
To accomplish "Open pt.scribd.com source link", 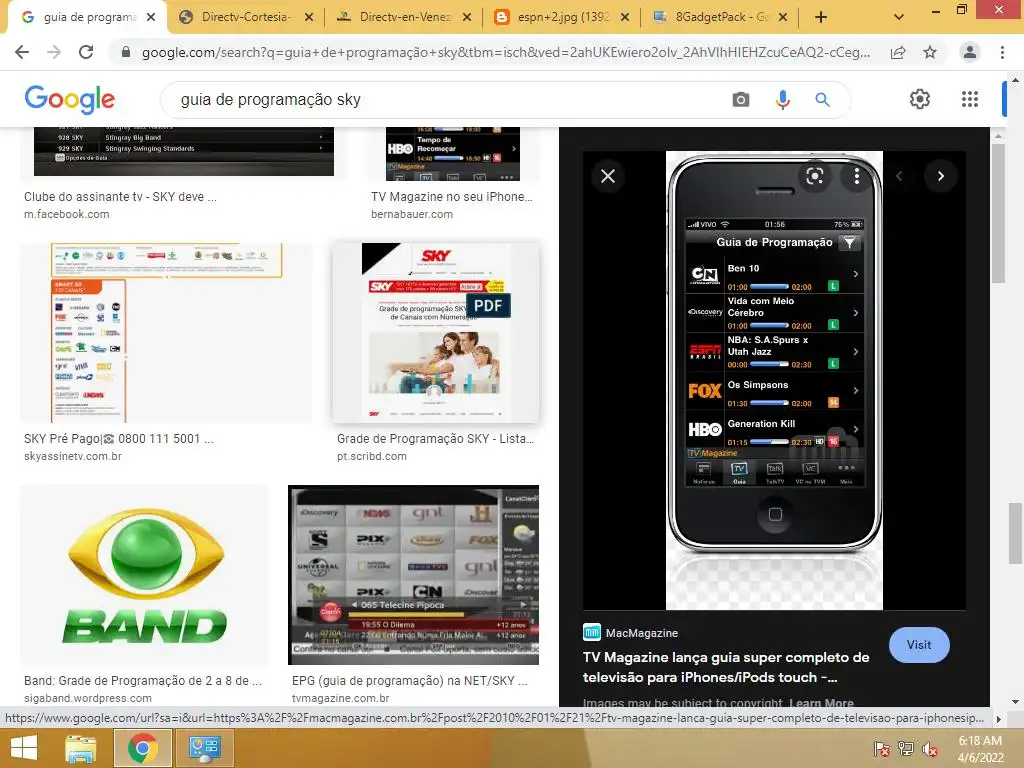I will pos(372,456).
